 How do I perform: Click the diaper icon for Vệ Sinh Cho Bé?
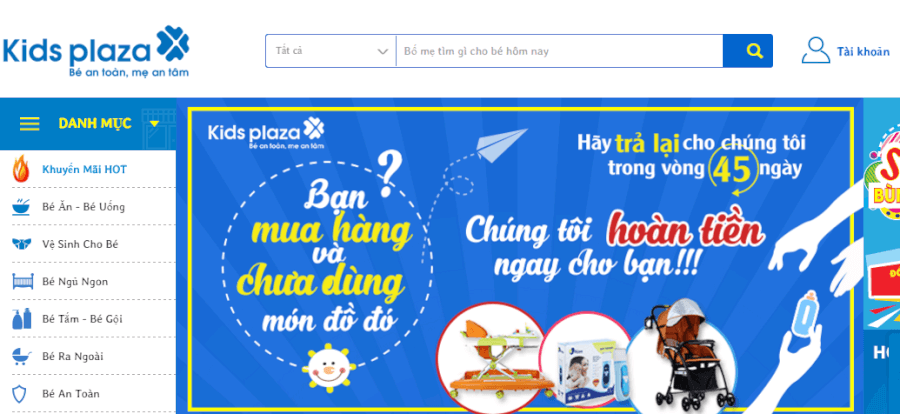pos(20,244)
